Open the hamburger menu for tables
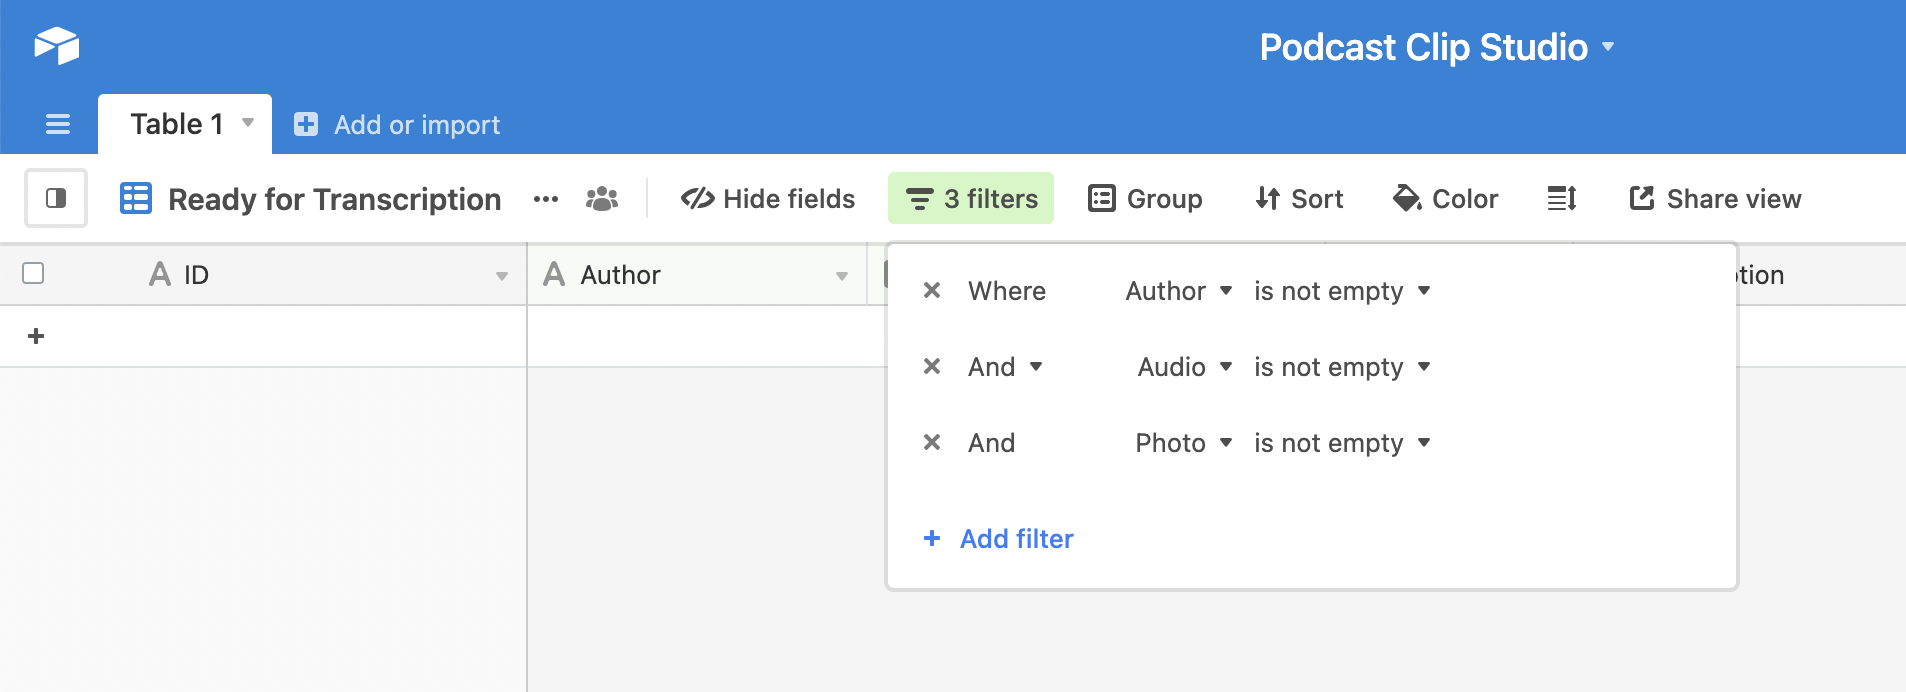The width and height of the screenshot is (1906, 692). click(58, 124)
